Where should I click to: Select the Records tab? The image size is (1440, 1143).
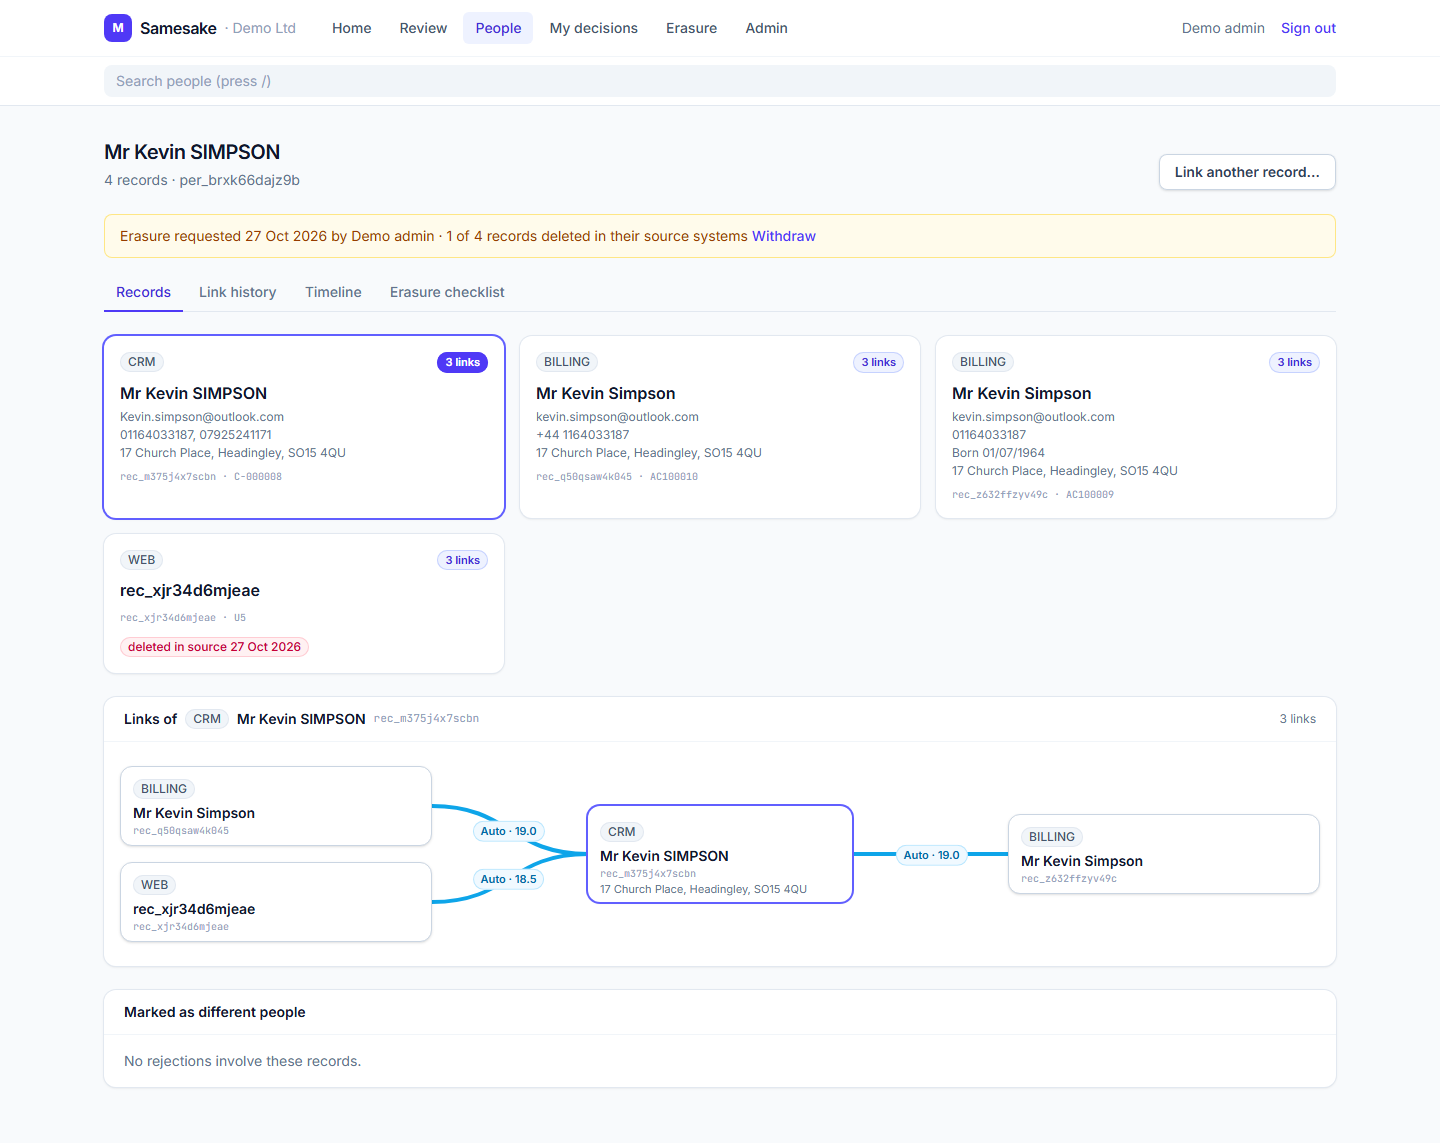point(143,292)
